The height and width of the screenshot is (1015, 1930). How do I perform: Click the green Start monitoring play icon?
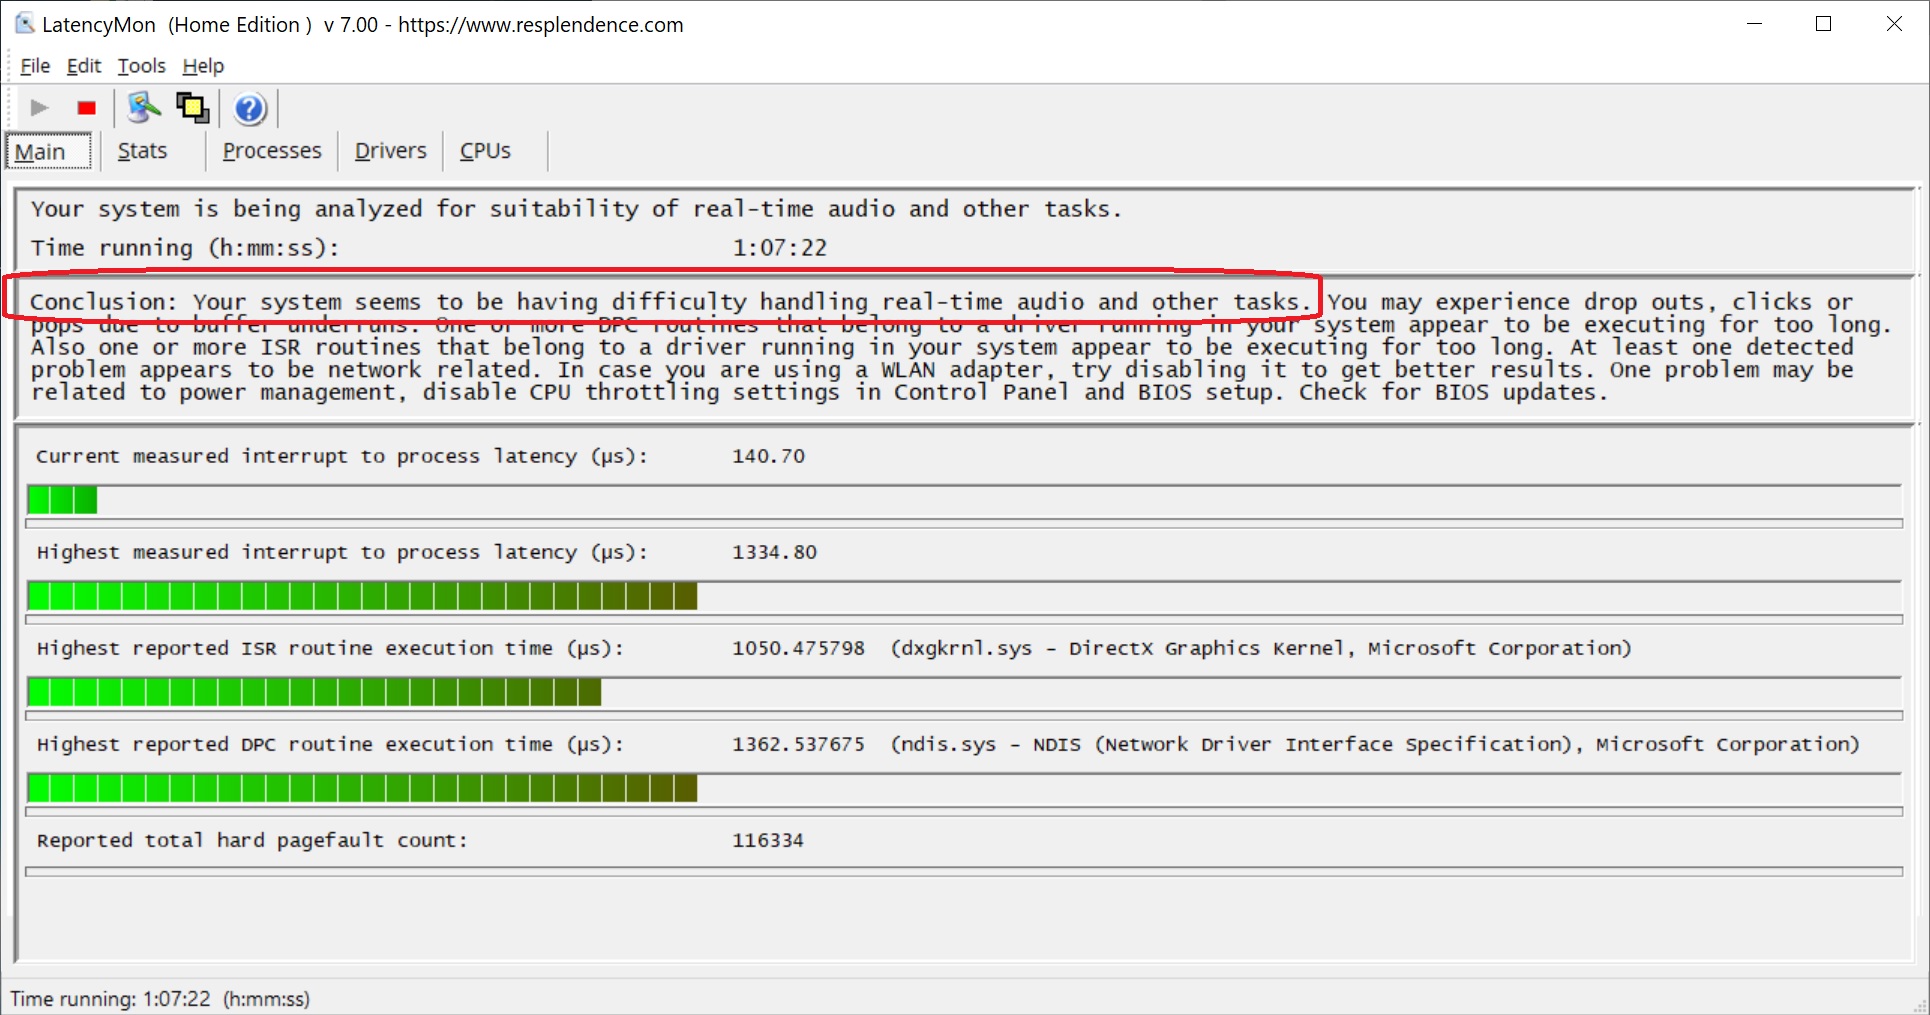[39, 108]
